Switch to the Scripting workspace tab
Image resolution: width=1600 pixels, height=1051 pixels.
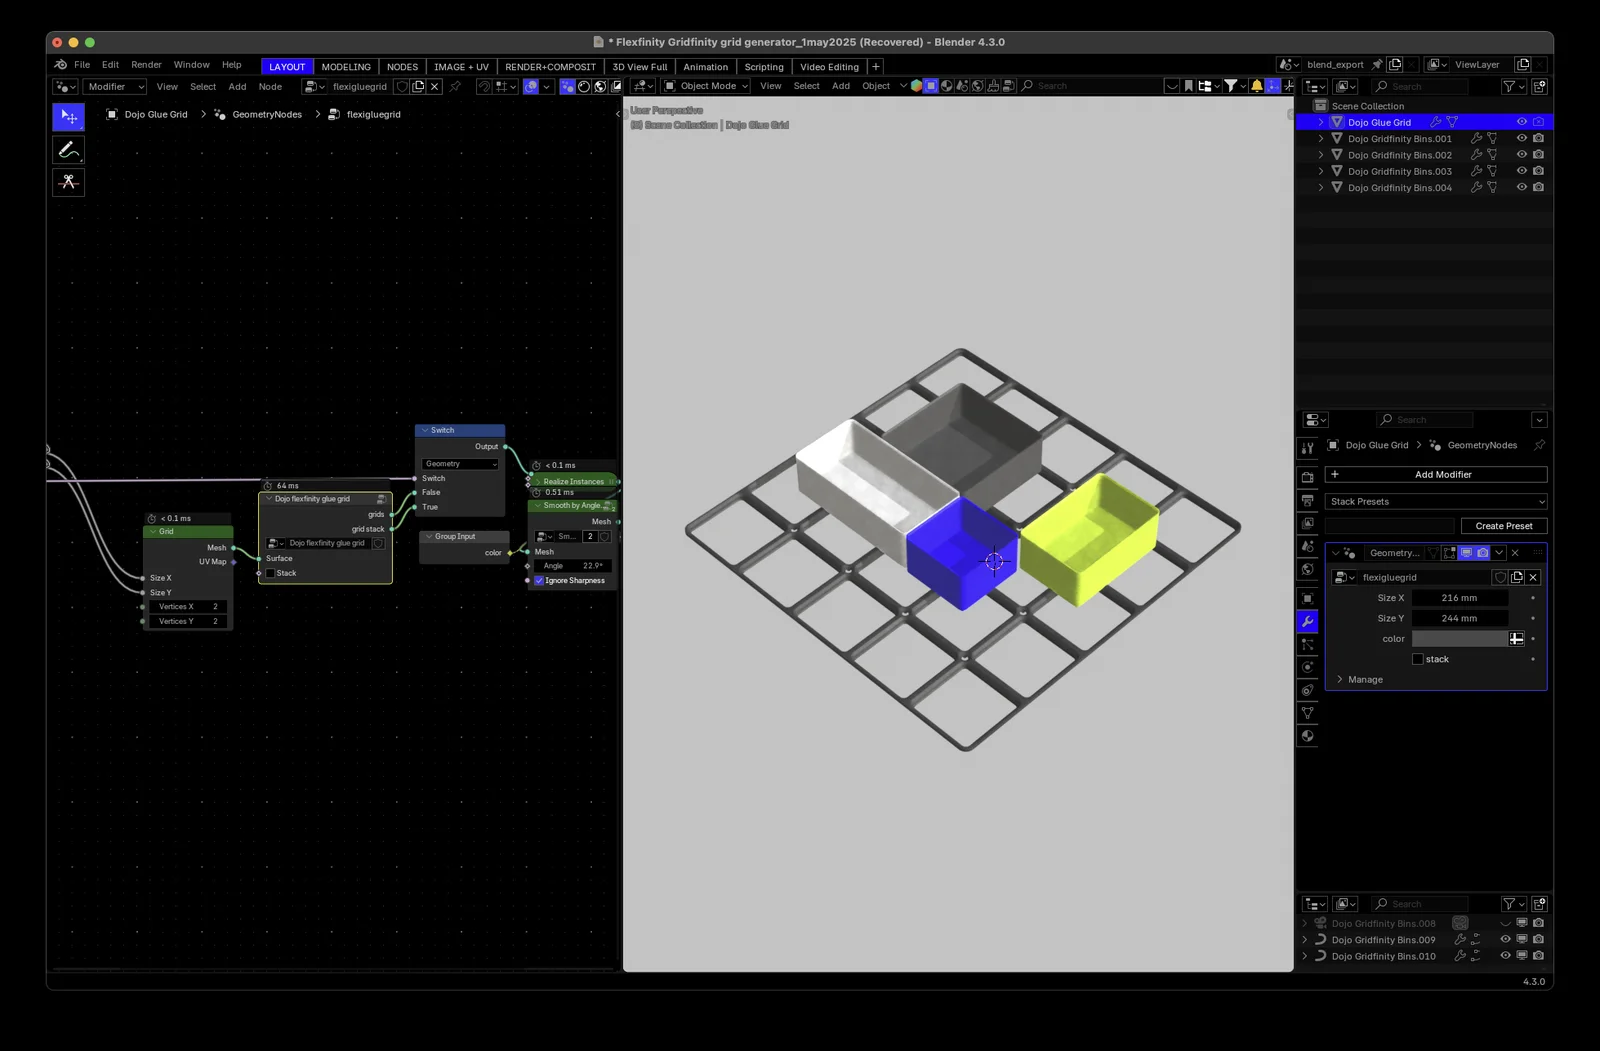click(x=764, y=67)
